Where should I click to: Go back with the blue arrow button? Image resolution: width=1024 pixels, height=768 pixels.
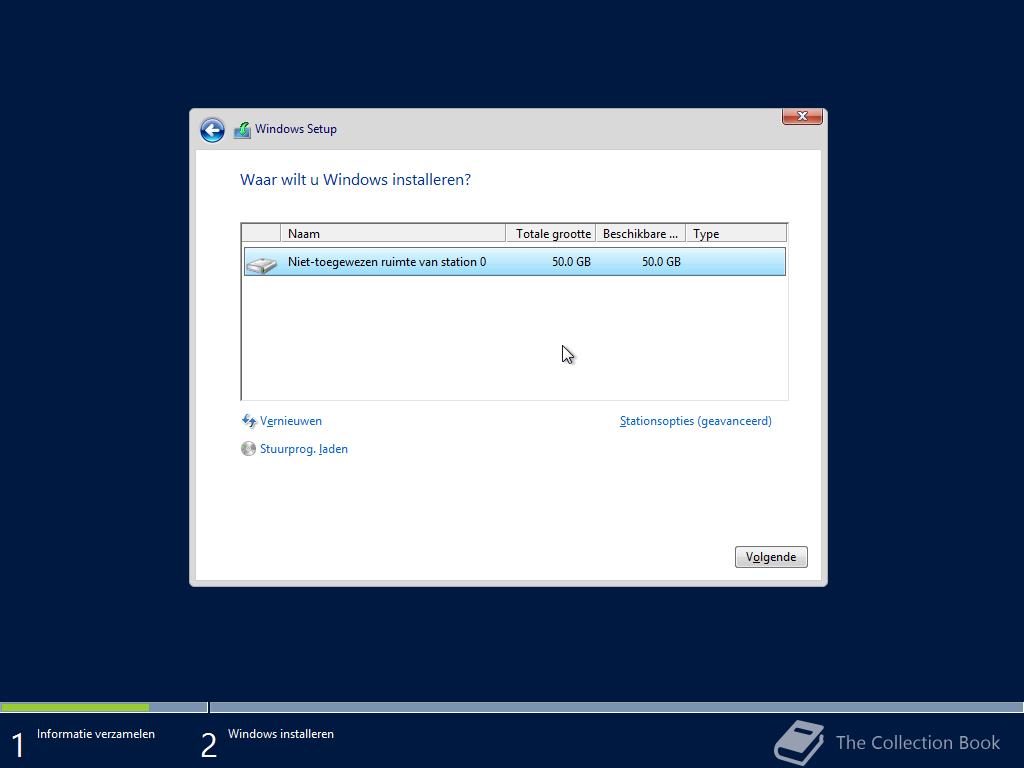(212, 130)
